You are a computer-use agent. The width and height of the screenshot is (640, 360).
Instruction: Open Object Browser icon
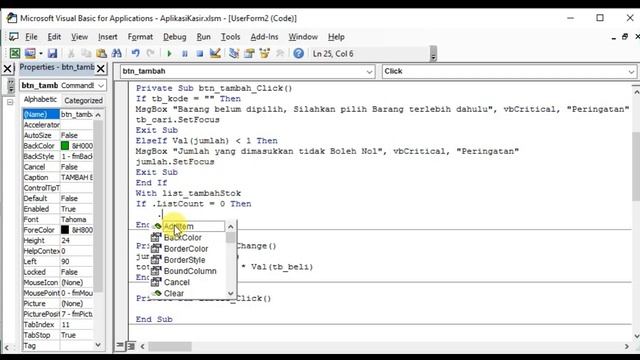click(x=264, y=53)
